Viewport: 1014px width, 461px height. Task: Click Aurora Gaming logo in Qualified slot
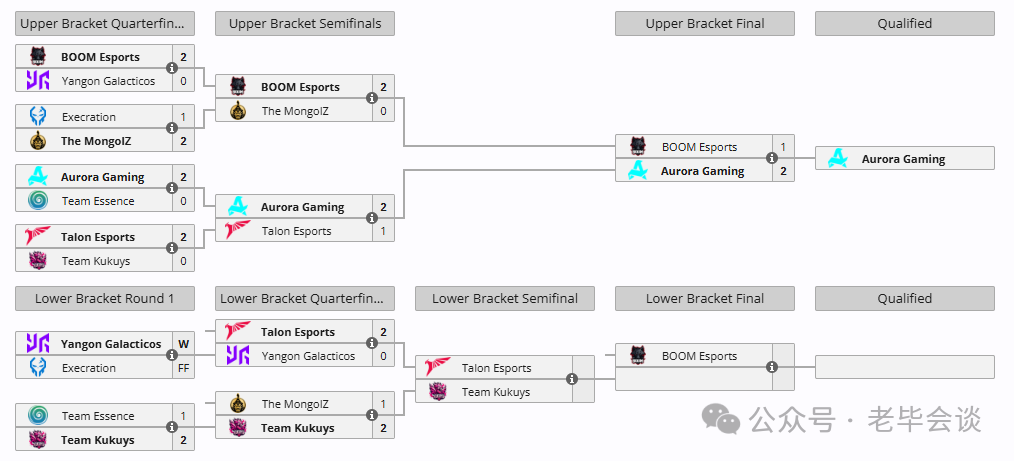838,158
